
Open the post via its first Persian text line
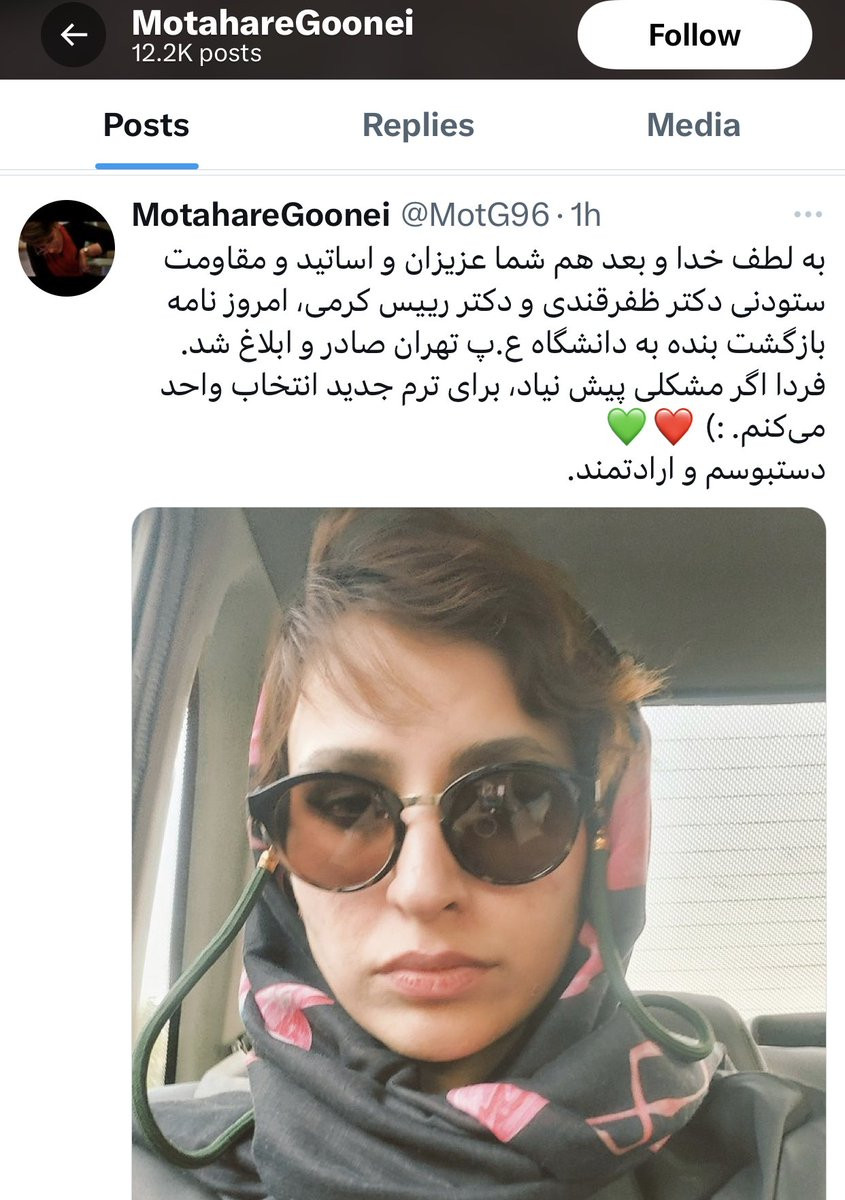[x=494, y=258]
